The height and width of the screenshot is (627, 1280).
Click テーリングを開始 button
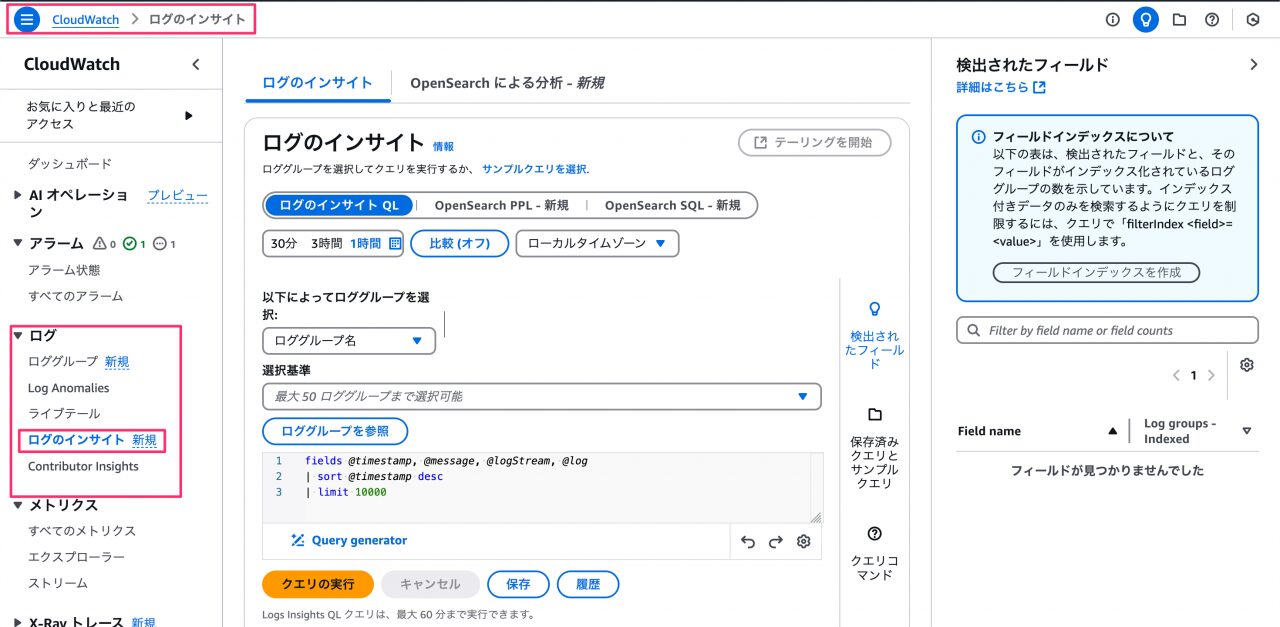click(814, 143)
